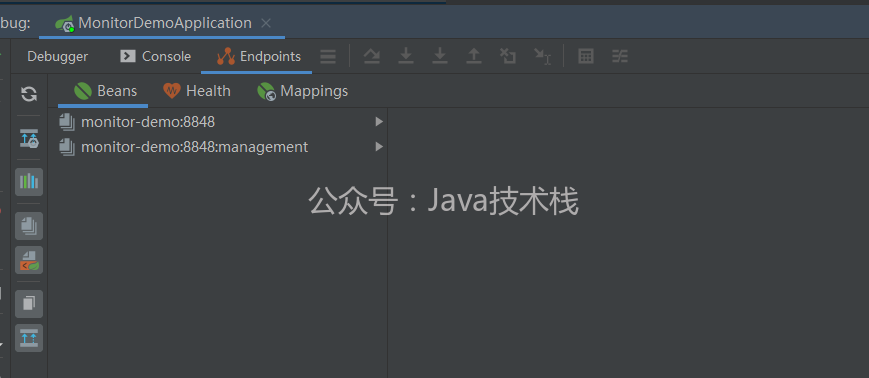Click the Spring leaf icon on MonitorDemoApplication tab

(65, 24)
